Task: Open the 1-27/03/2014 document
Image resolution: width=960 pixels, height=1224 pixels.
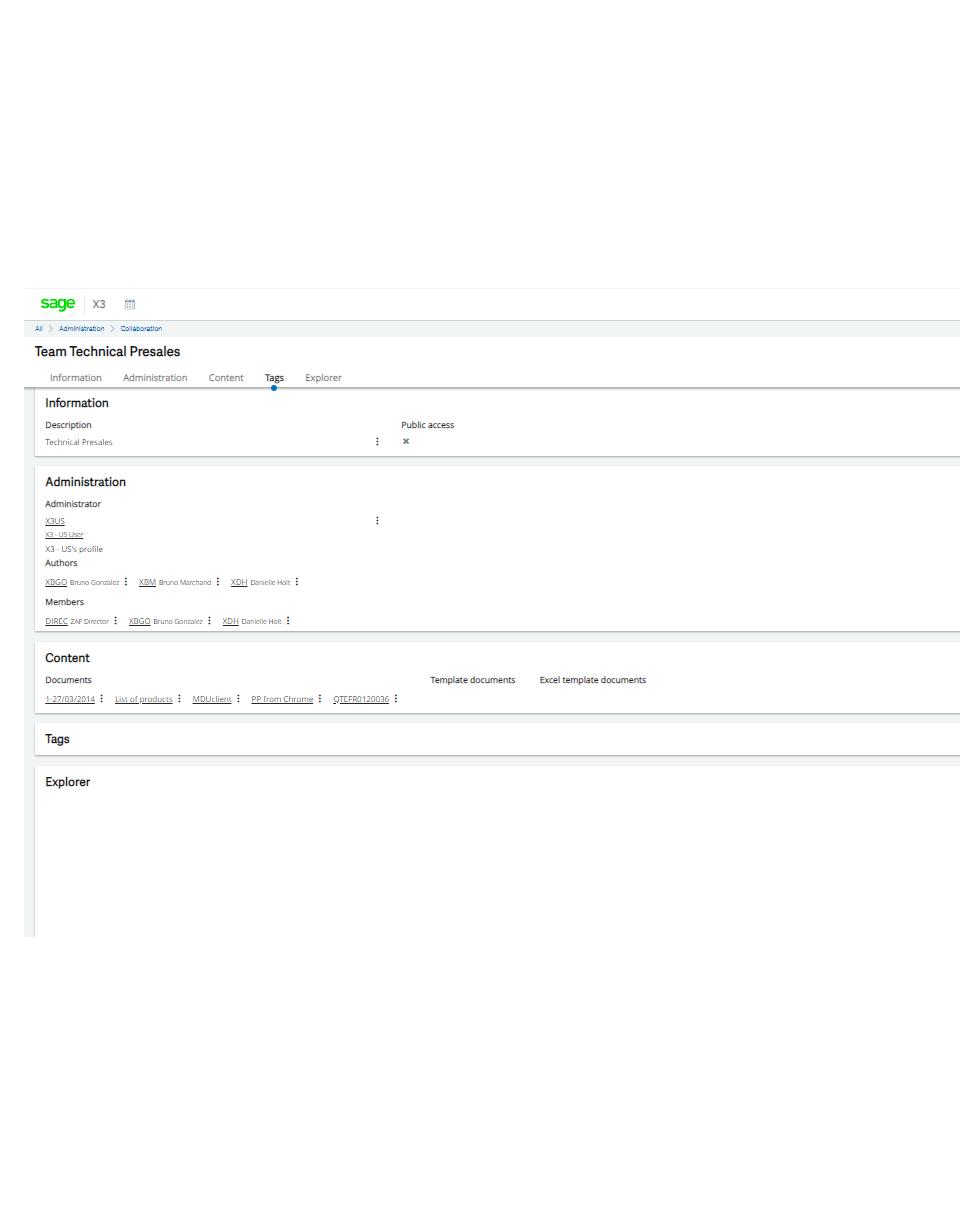Action: click(70, 698)
